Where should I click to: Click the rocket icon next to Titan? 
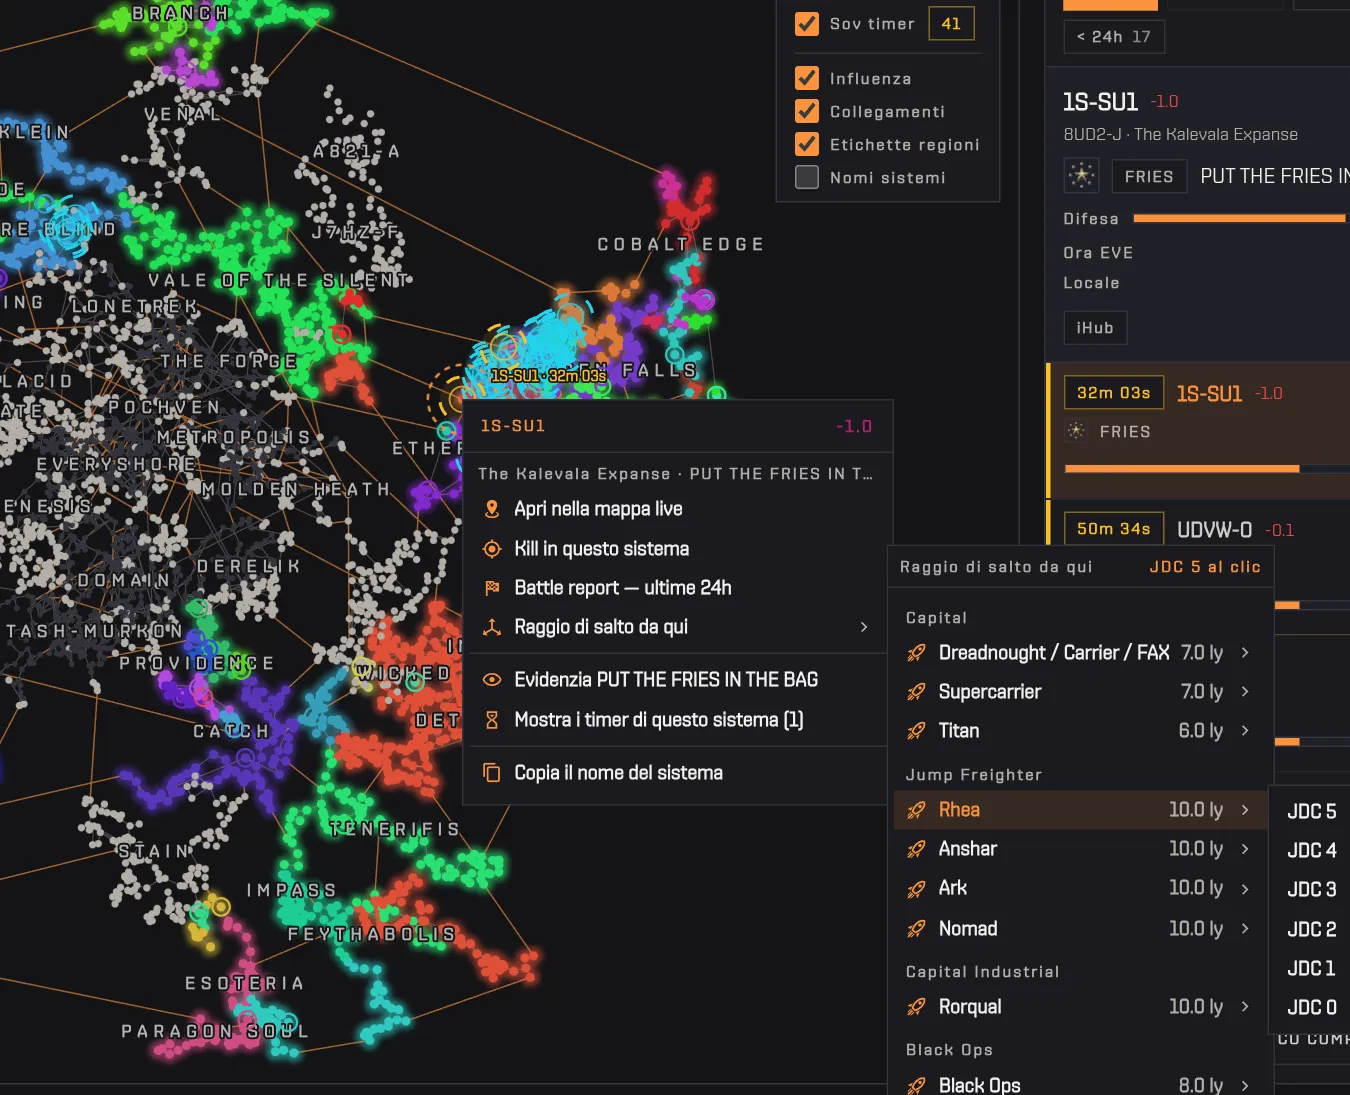[x=915, y=731]
